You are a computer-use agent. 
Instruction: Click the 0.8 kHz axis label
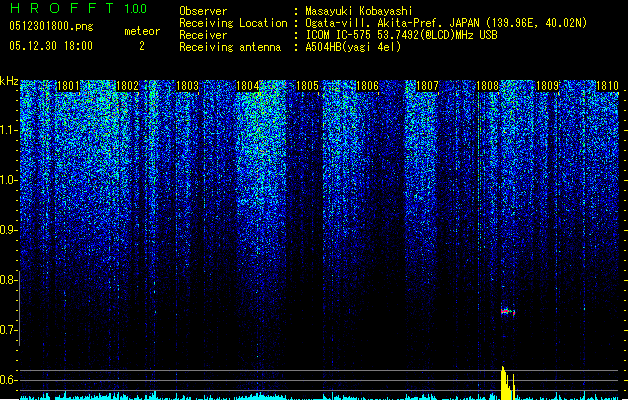8,280
